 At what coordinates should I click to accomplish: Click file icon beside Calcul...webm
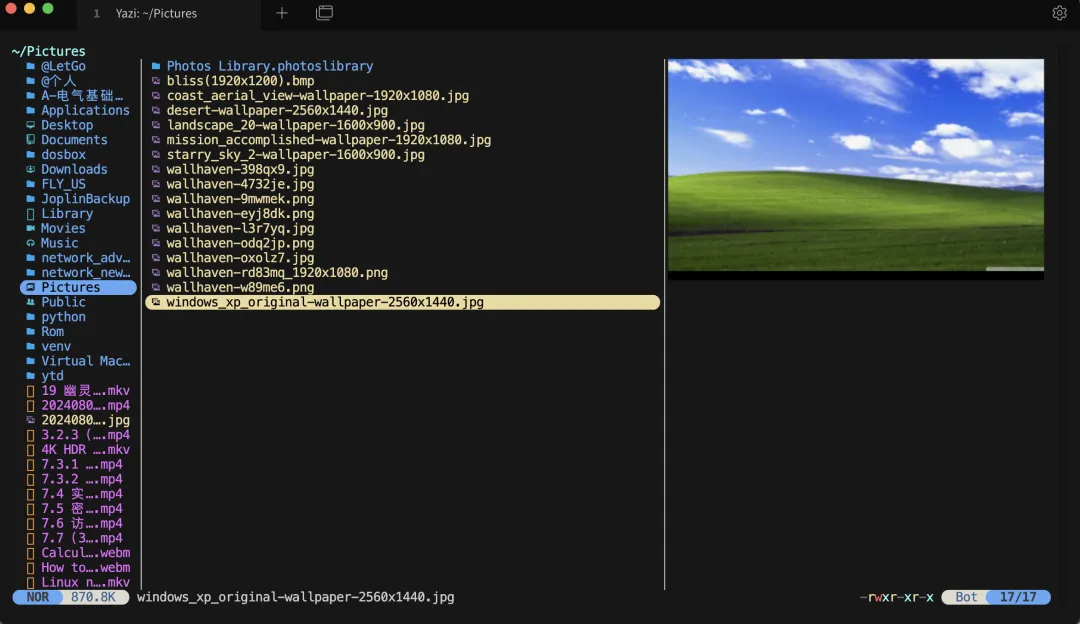pyautogui.click(x=30, y=553)
